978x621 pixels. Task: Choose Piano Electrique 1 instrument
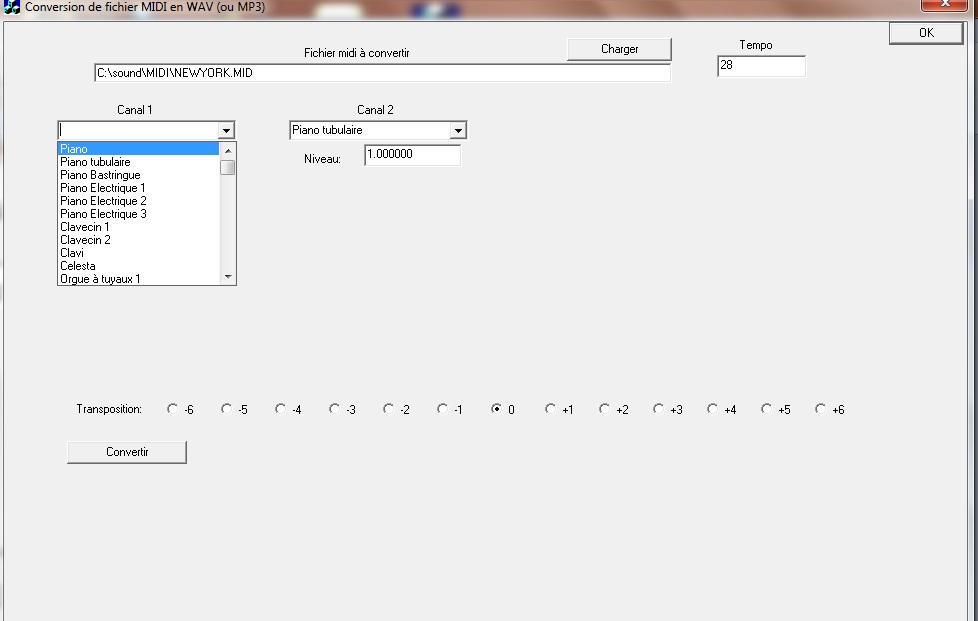[138, 188]
